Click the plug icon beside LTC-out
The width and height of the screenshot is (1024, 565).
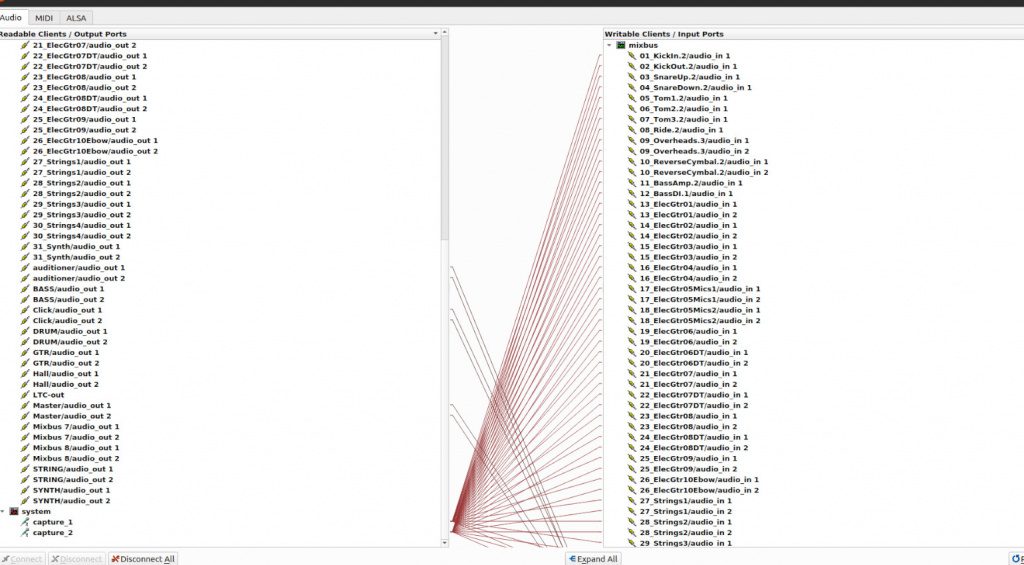tap(25, 395)
